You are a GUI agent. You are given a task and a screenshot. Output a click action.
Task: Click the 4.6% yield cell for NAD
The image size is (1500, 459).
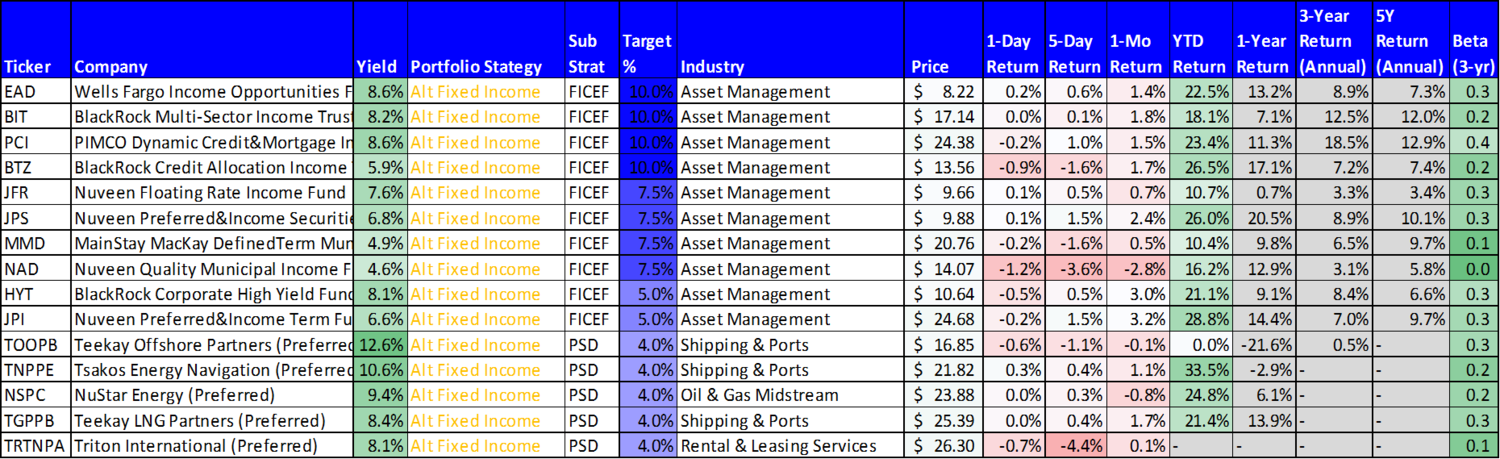tap(380, 269)
